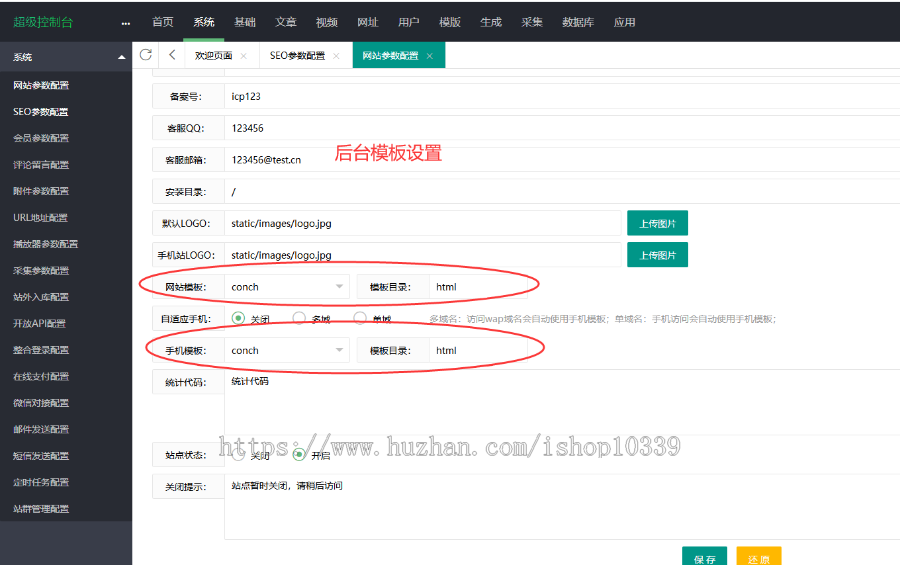Screen dimensions: 900x565
Task: Click the three-dot menu next to 超级控制台
Action: (x=126, y=24)
